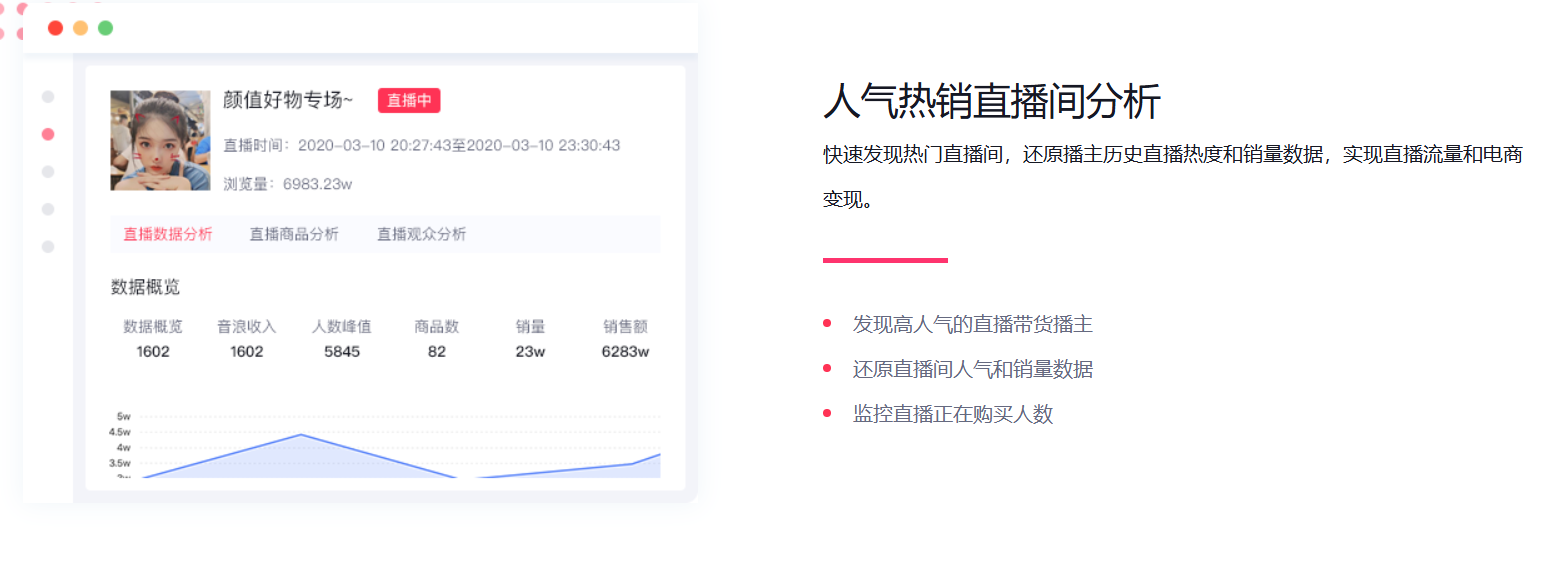Toggle the 直播中 live status badge
The width and height of the screenshot is (1559, 579).
[408, 101]
